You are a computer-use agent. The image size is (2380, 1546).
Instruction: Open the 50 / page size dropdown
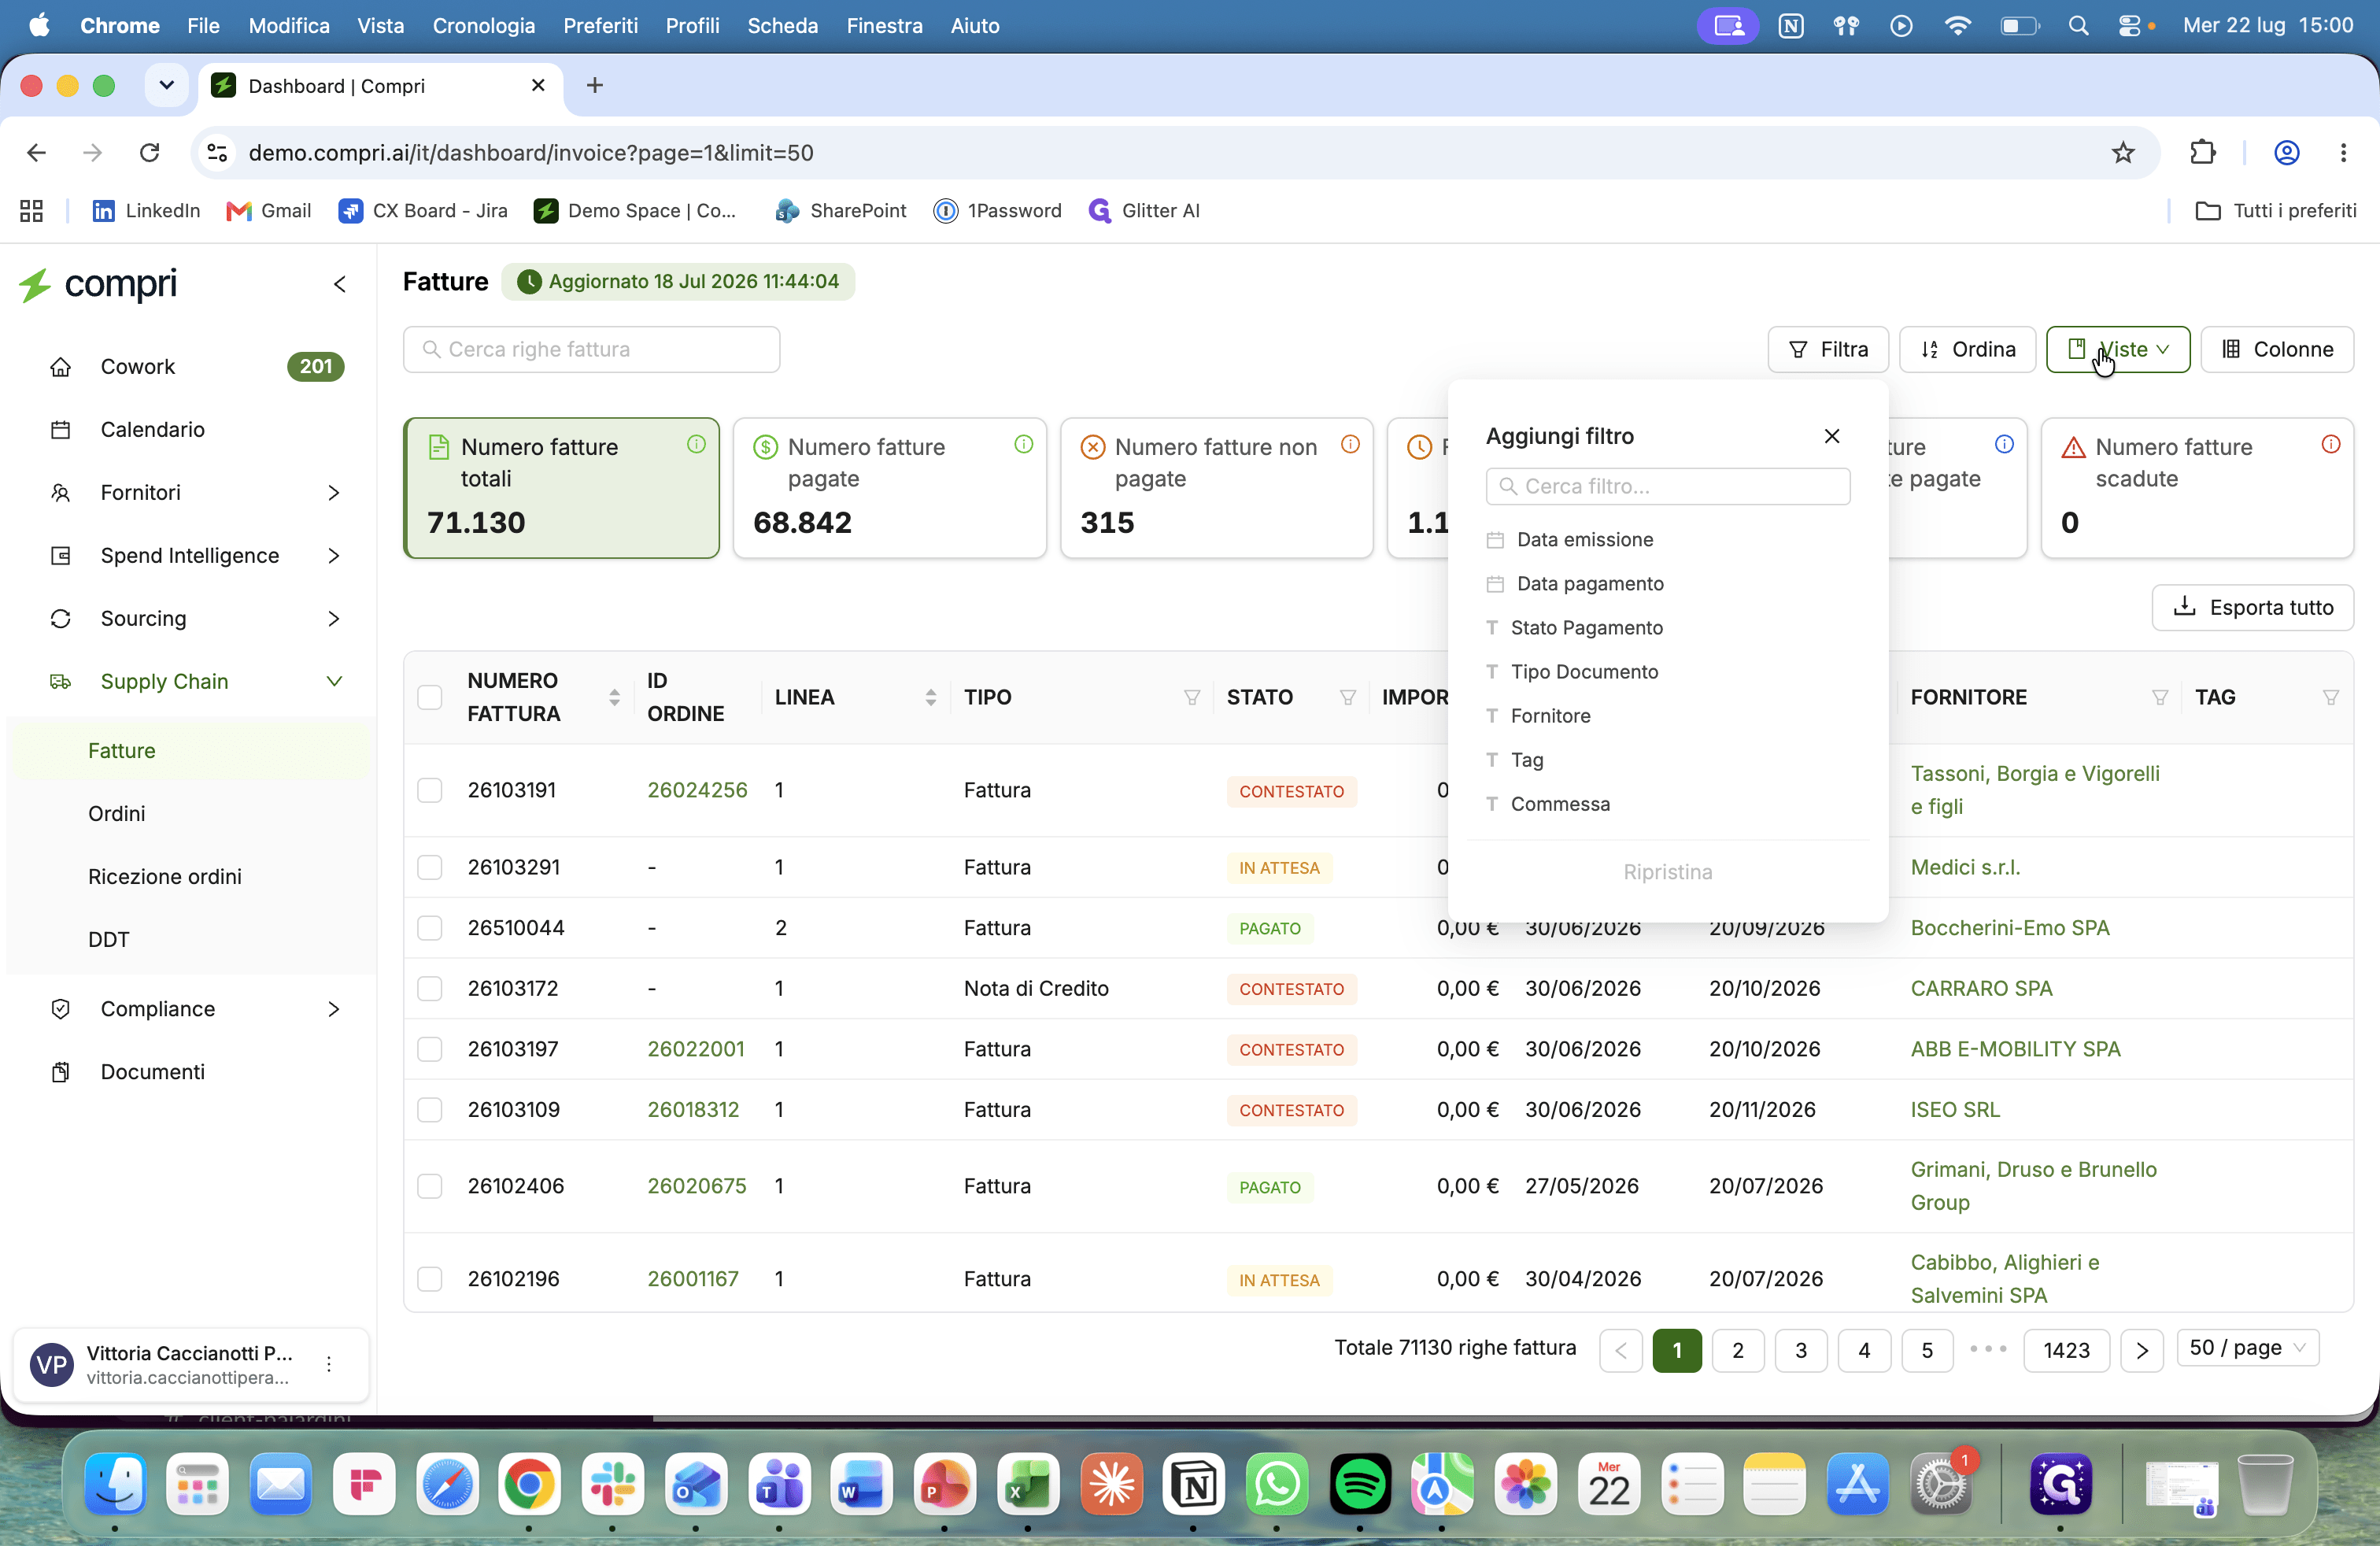(2247, 1348)
